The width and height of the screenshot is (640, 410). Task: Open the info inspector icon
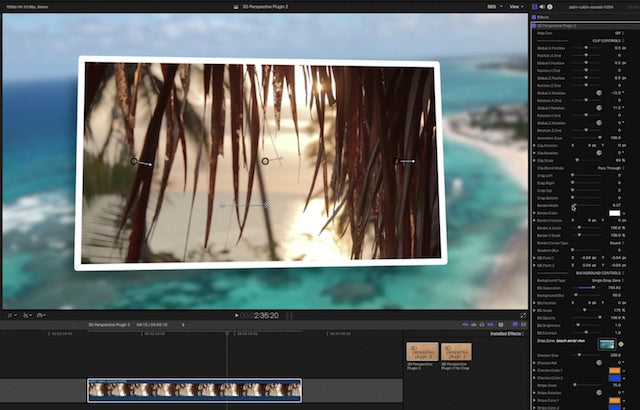551,6
